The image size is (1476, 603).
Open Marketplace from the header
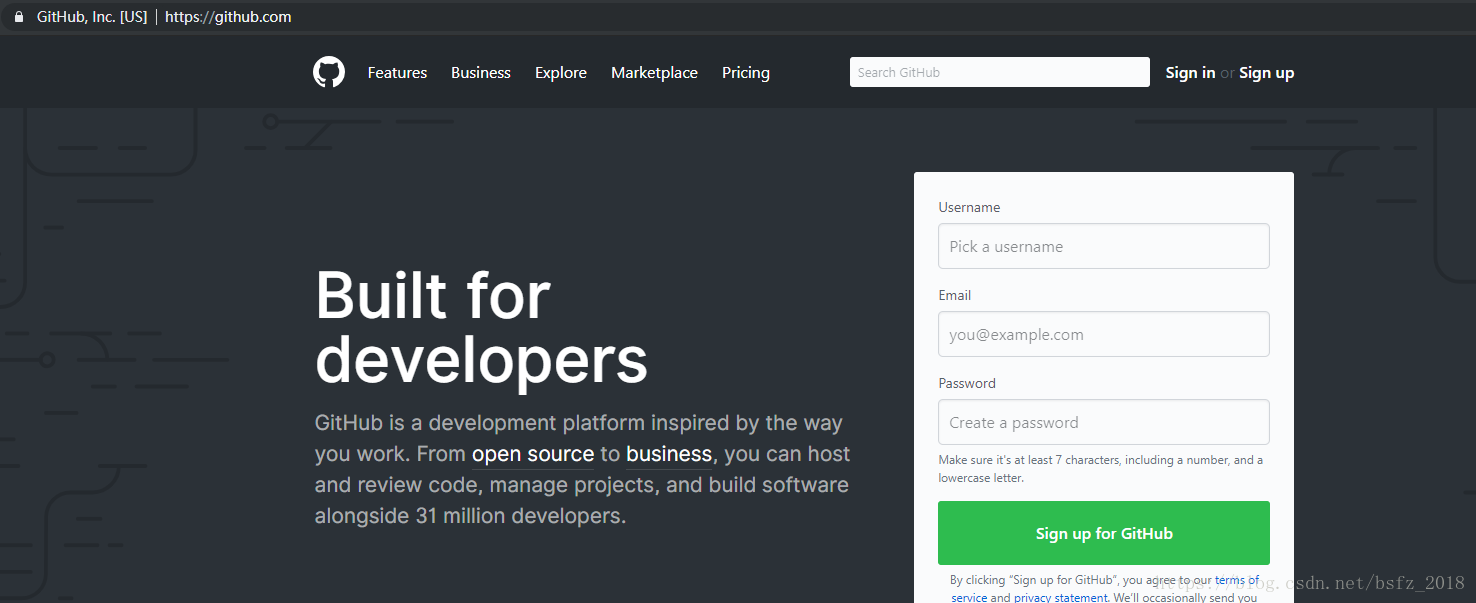tap(655, 73)
